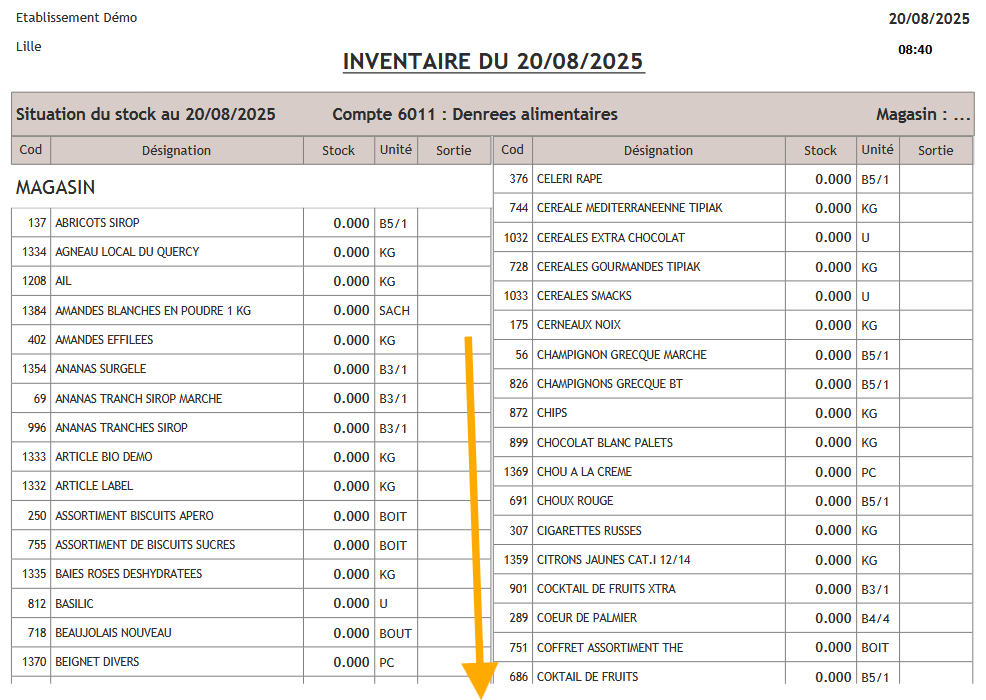Viewport: 986px width, 700px height.
Task: Click ANANAS SURGELE entry
Action: 101,369
